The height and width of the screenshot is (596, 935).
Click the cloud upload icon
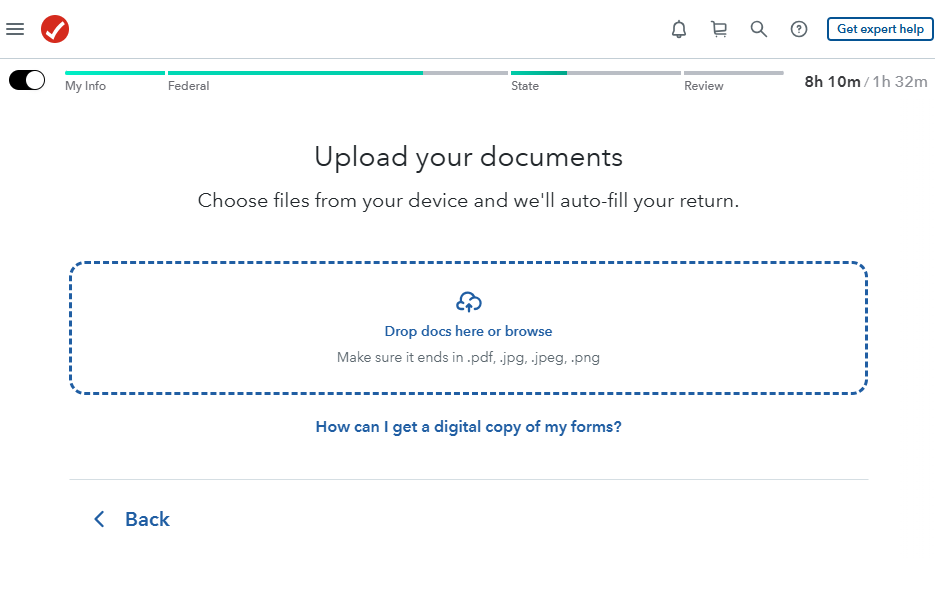pos(468,302)
